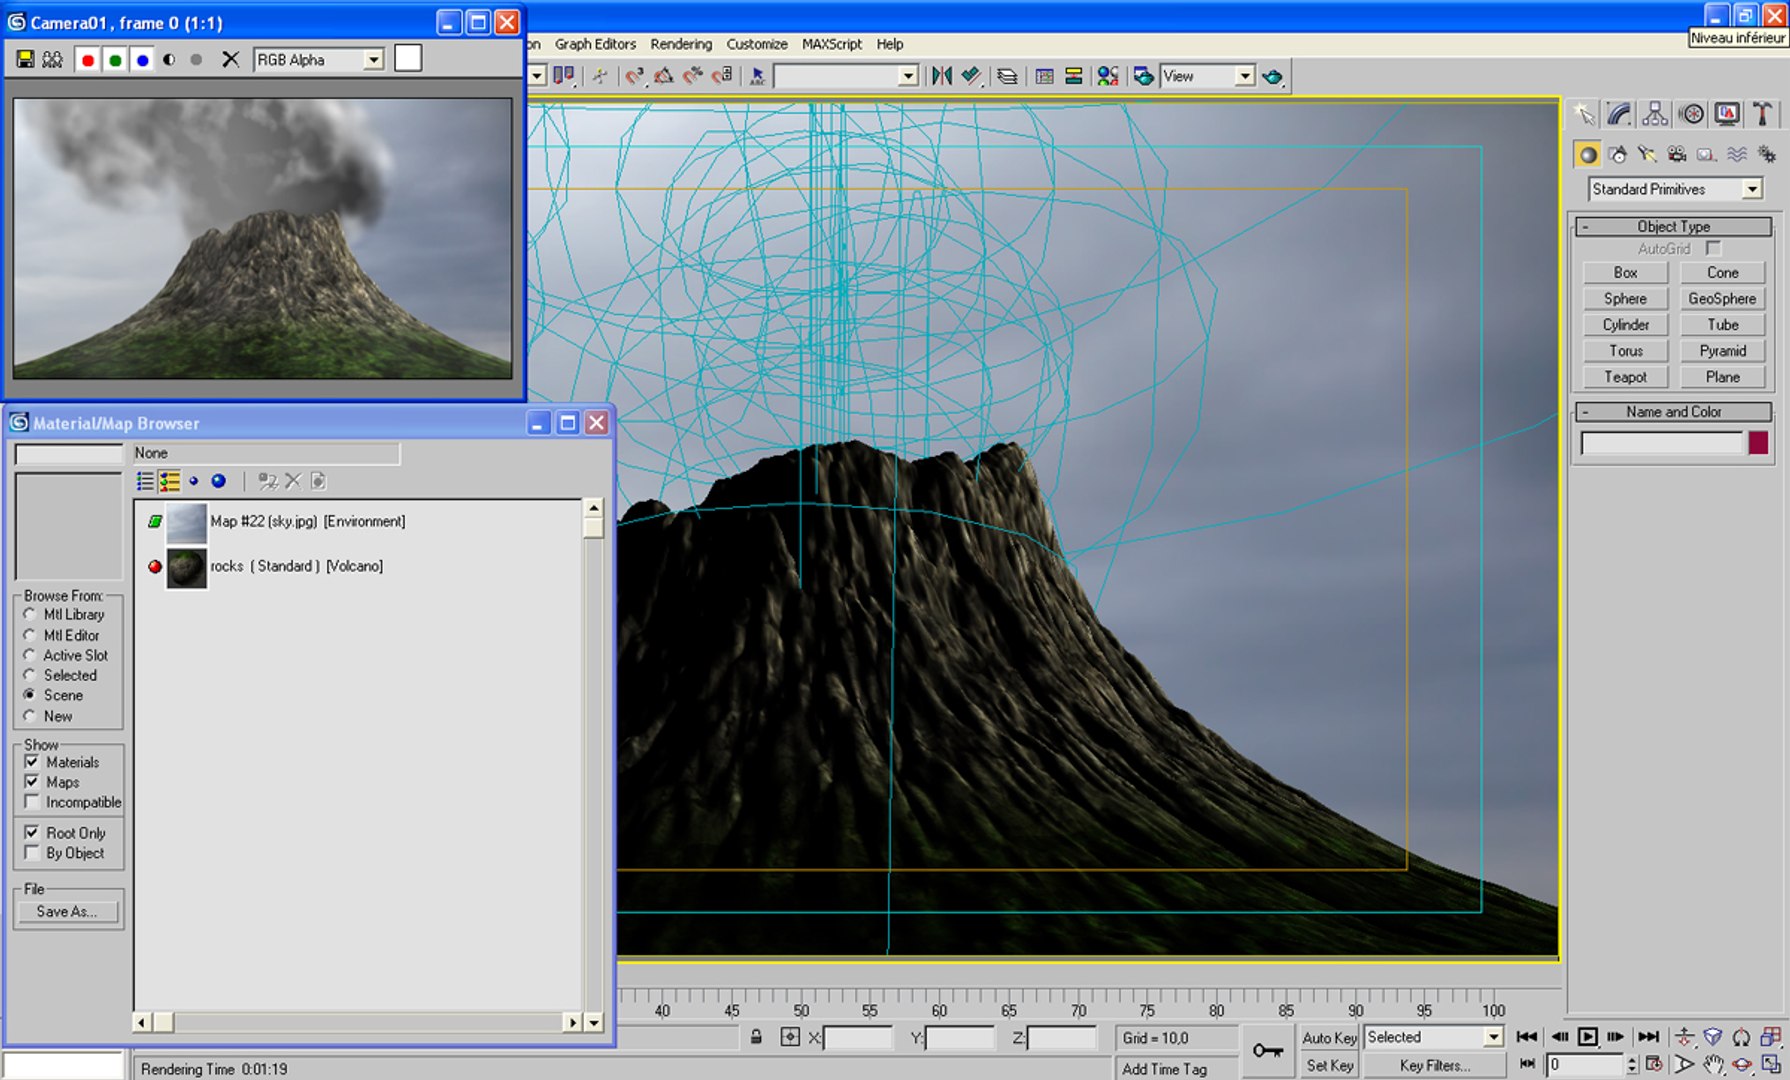The width and height of the screenshot is (1790, 1080).
Task: Expand the Selected key filter dropdown
Action: [1493, 1037]
